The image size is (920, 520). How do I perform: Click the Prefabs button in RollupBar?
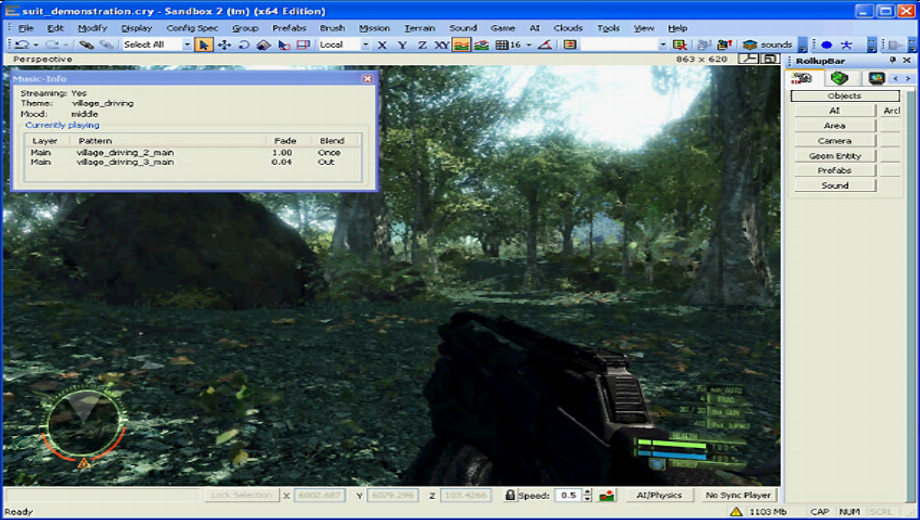tap(835, 170)
